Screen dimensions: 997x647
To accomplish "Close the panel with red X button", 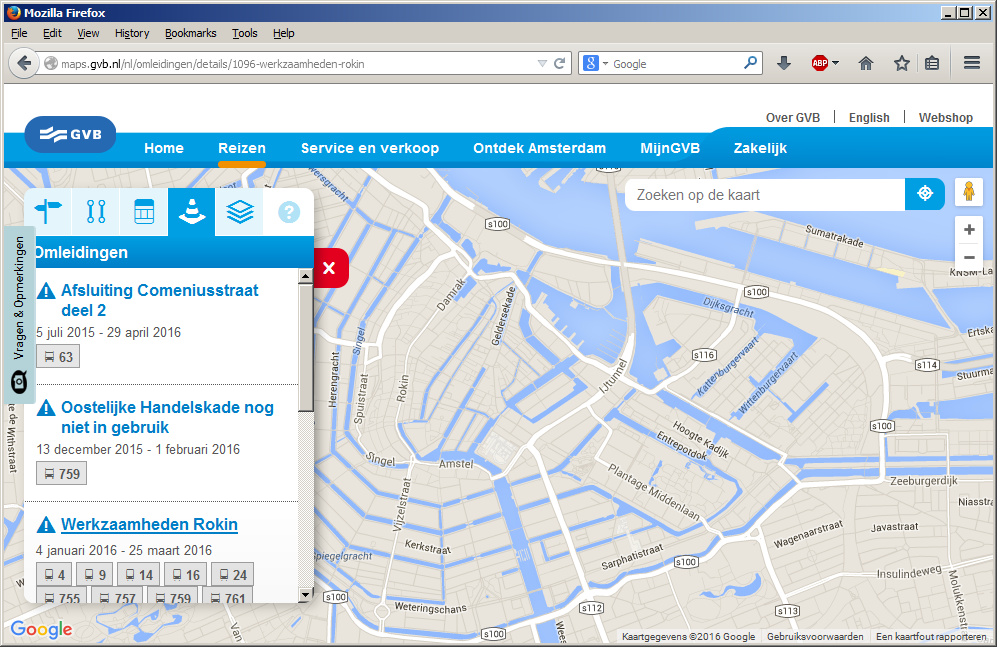I will coord(330,268).
